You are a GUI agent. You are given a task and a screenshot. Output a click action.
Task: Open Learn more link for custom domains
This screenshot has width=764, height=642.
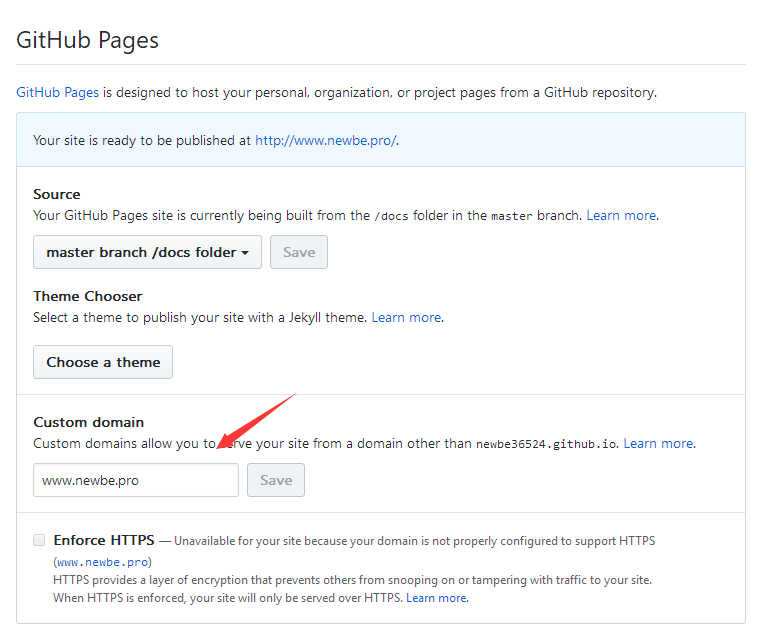click(658, 443)
